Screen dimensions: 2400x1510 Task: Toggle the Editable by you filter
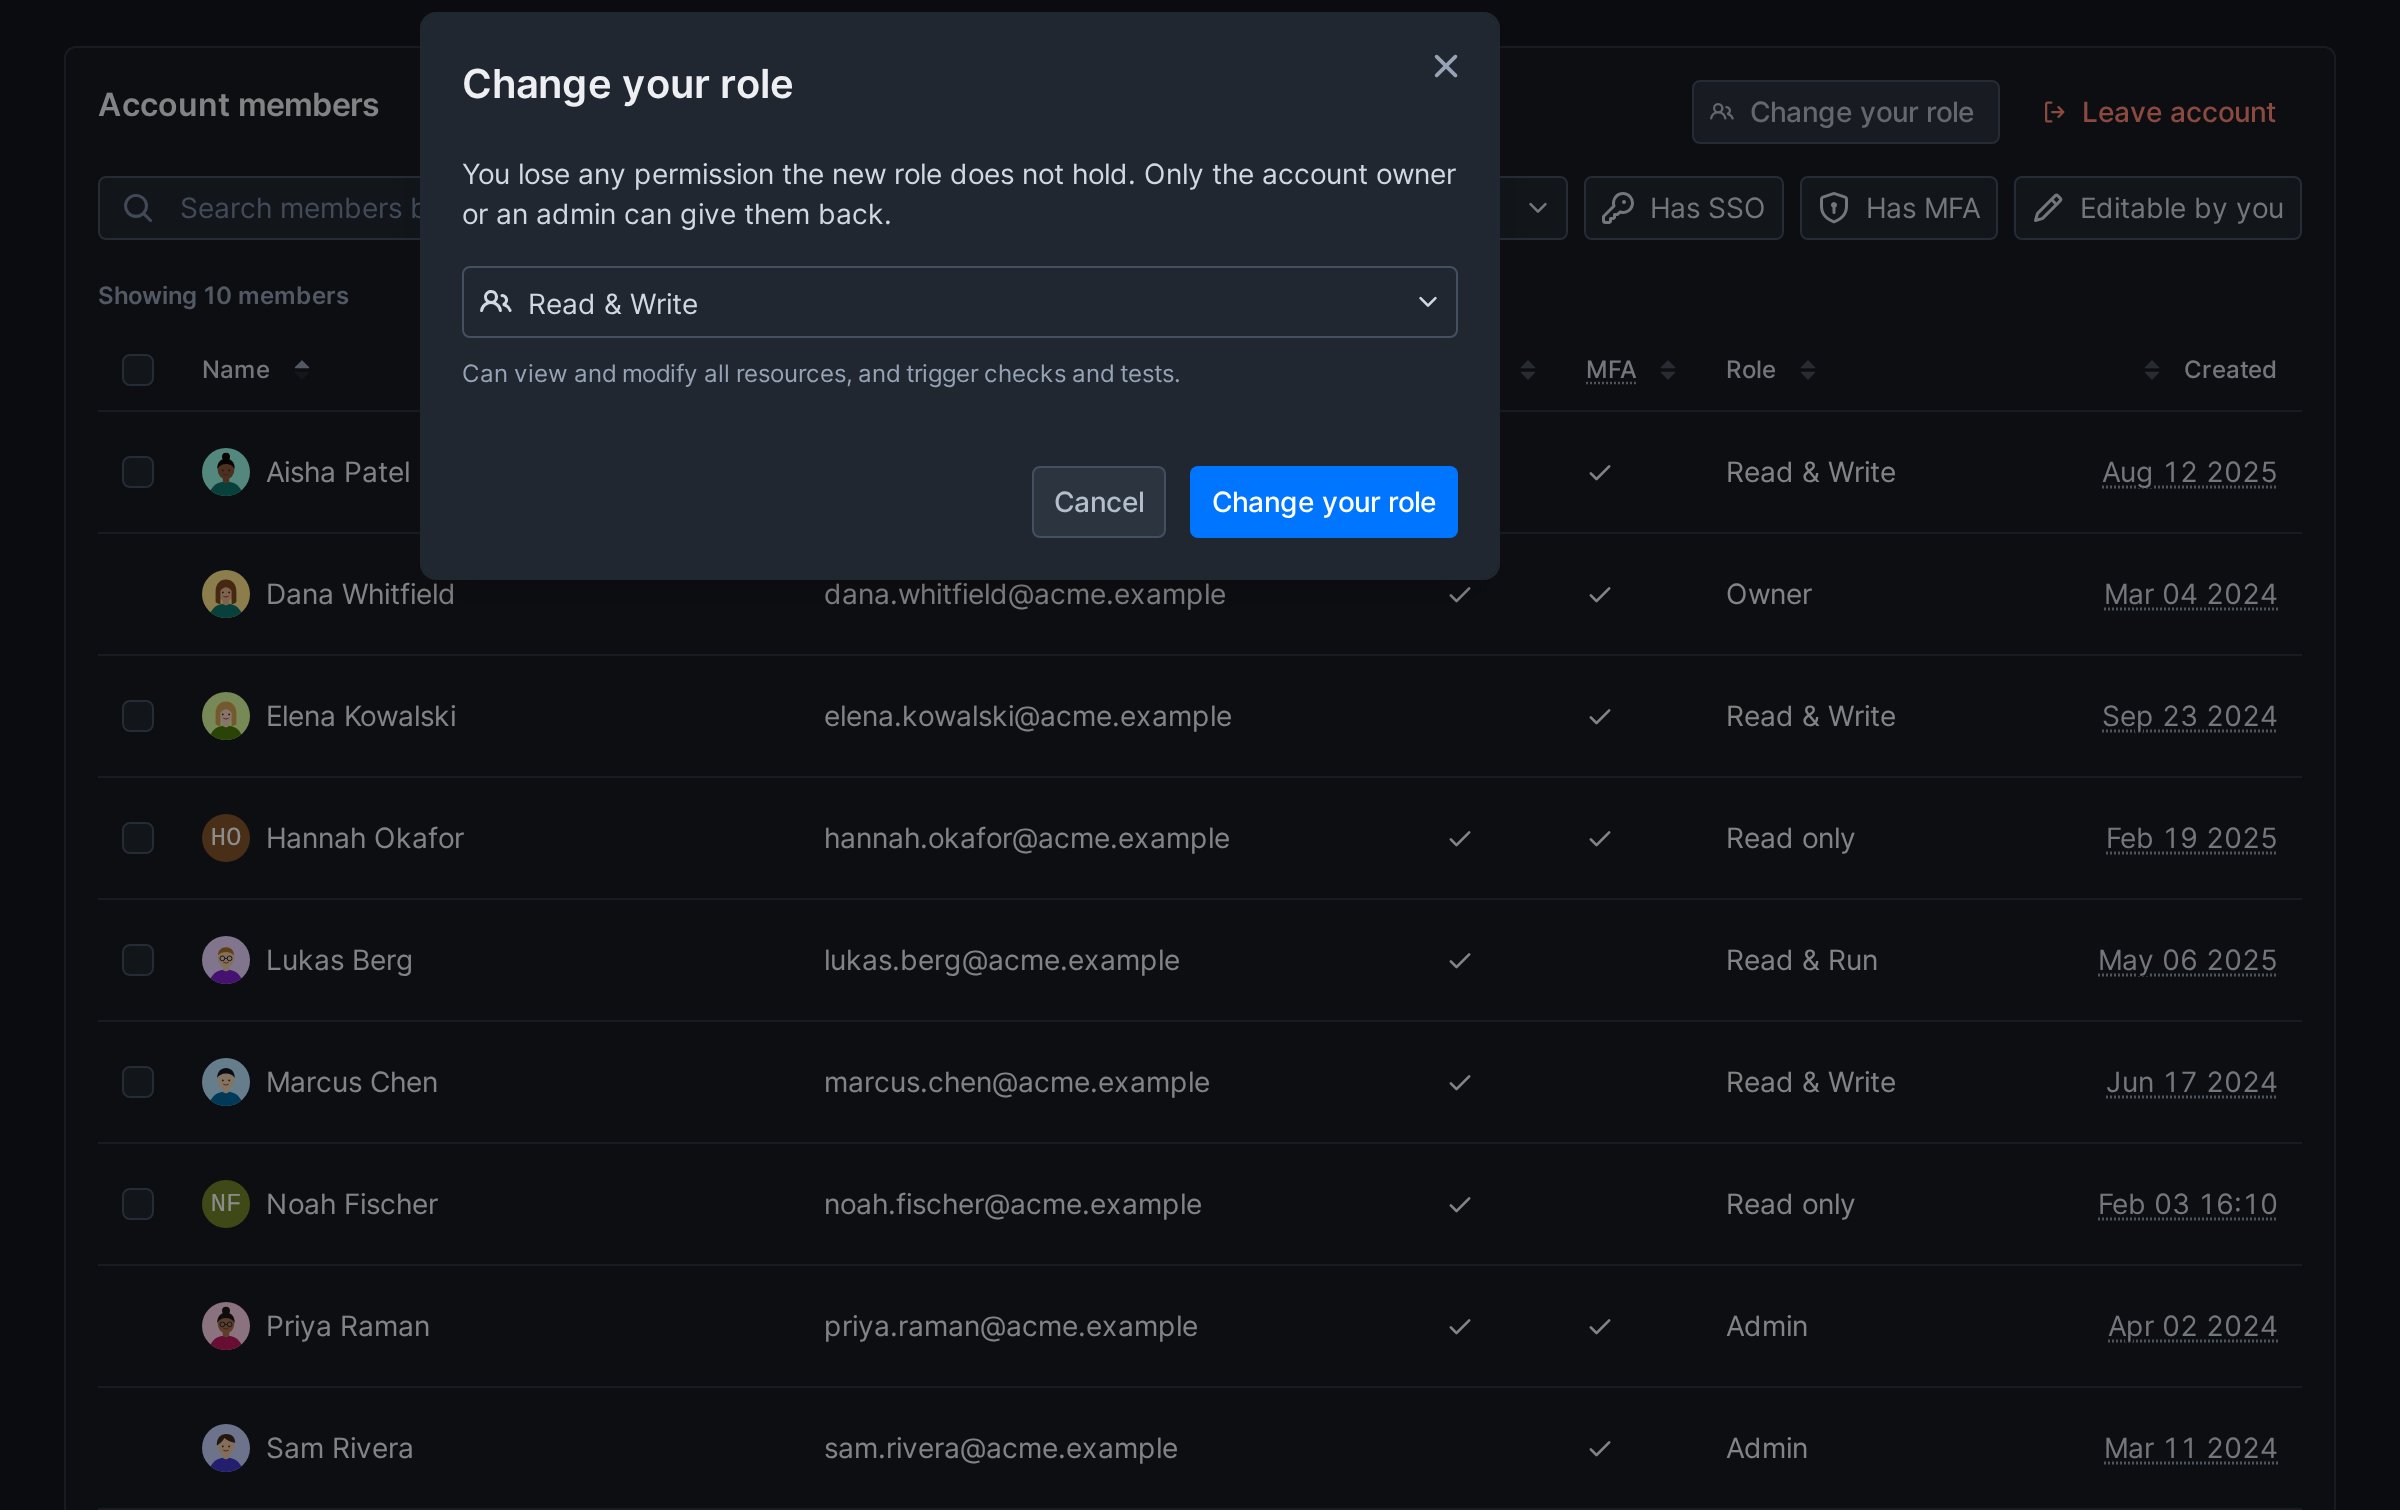coord(2157,208)
